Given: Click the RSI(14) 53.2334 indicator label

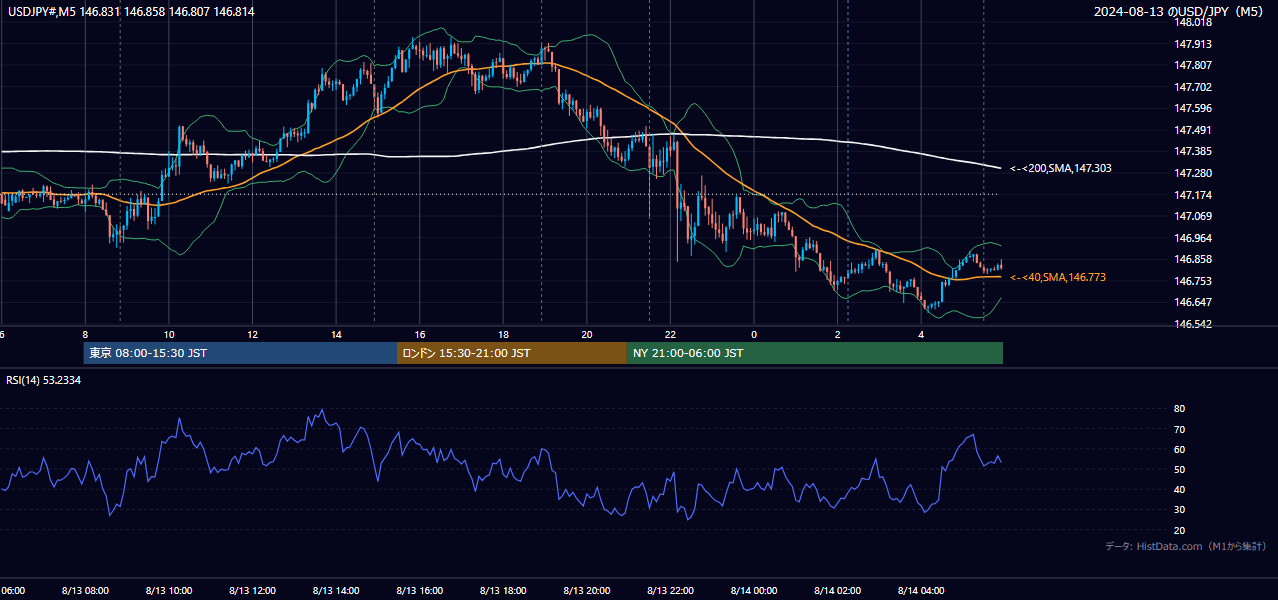Looking at the screenshot, I should [x=44, y=380].
